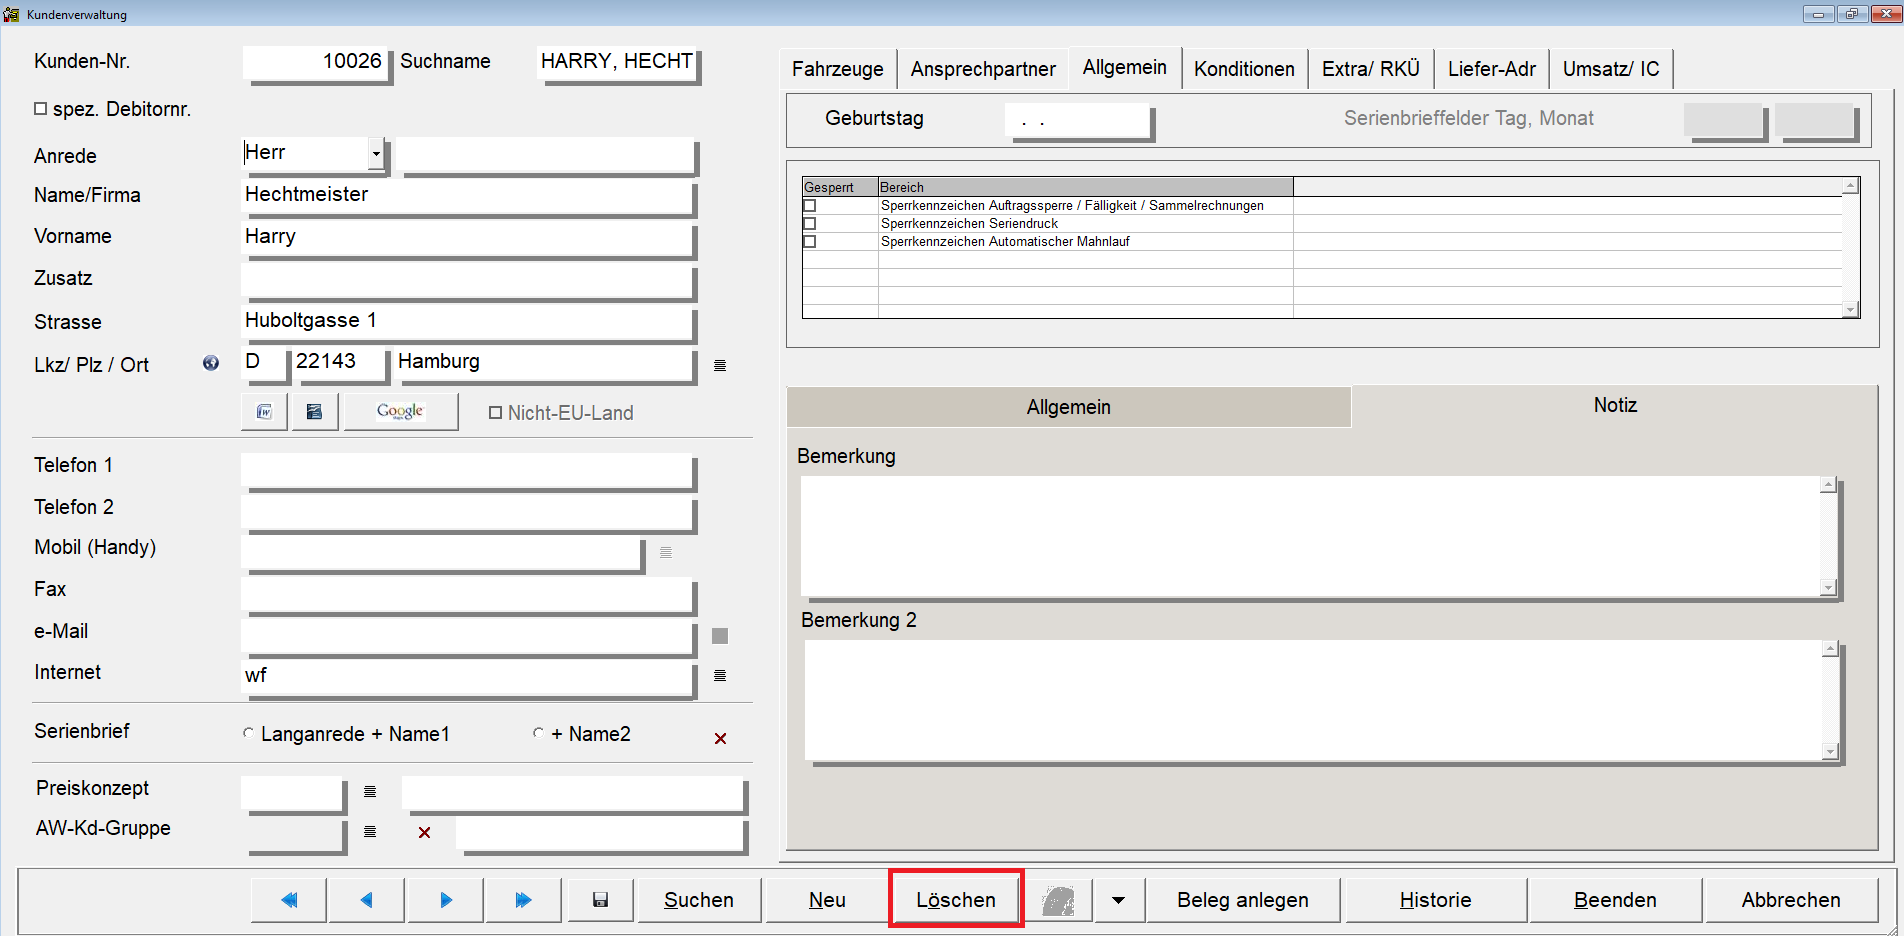Click the scroll up arrow of the Gesperrt table
This screenshot has width=1904, height=936.
1850,186
